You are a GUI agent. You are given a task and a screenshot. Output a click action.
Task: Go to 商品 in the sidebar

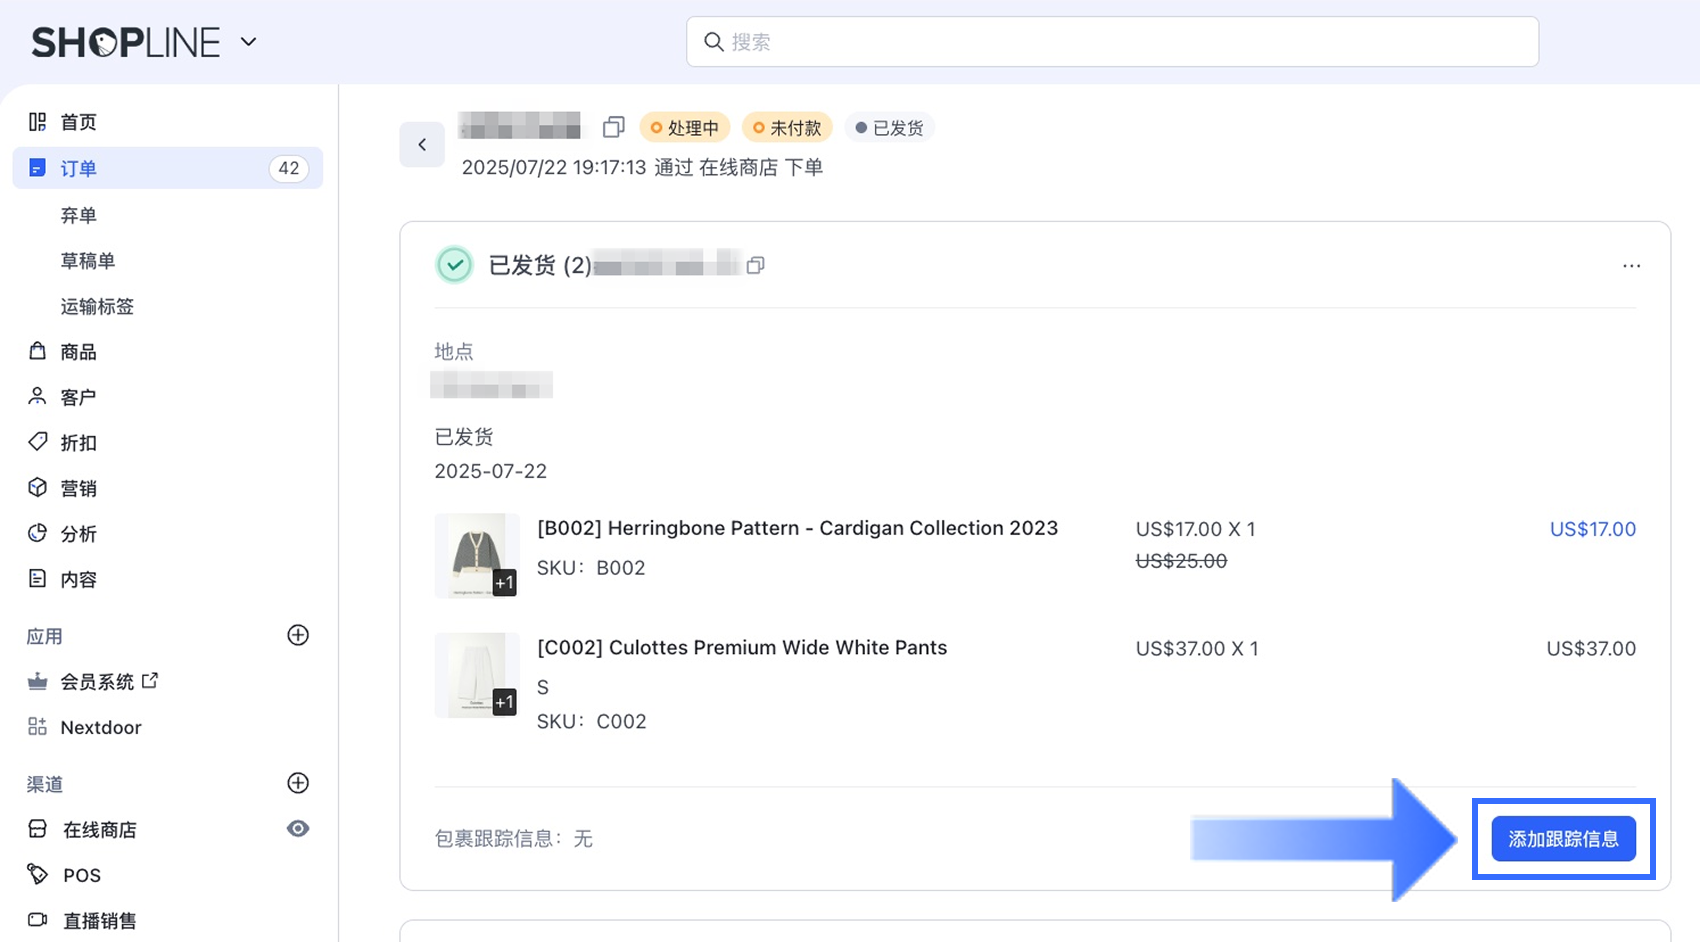[x=79, y=352]
